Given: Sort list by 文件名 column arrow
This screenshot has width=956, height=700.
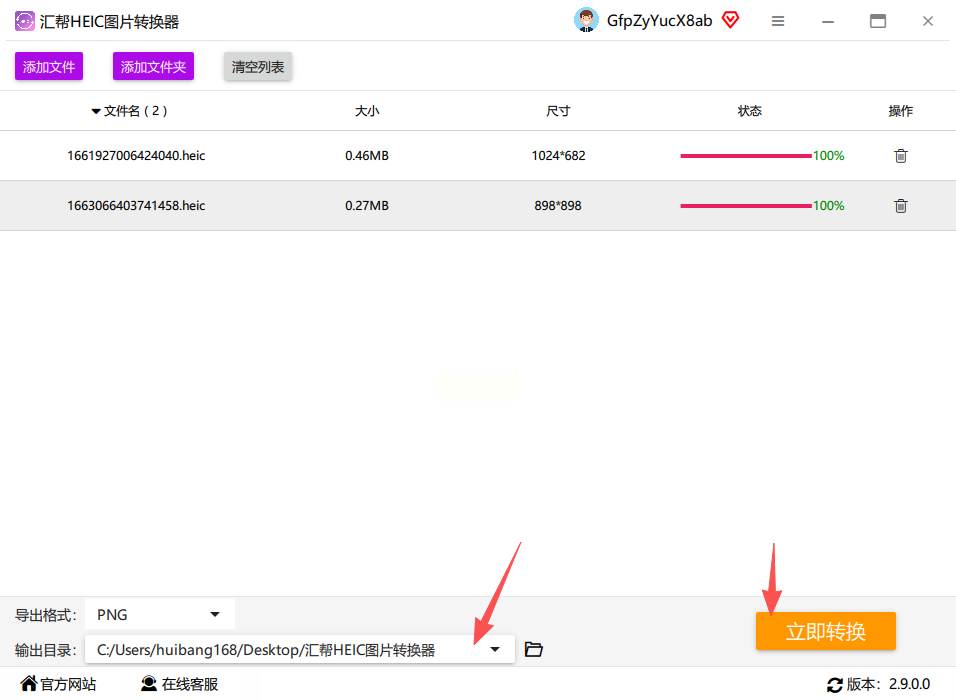Looking at the screenshot, I should (96, 112).
